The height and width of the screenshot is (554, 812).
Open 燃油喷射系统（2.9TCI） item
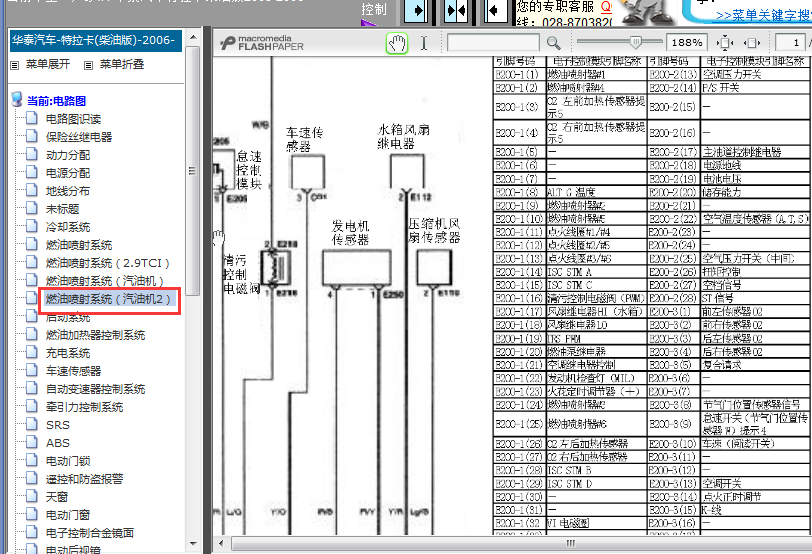pyautogui.click(x=108, y=263)
